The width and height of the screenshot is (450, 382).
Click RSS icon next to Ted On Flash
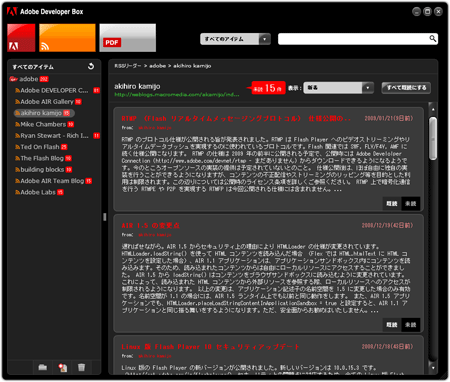pyautogui.click(x=17, y=147)
